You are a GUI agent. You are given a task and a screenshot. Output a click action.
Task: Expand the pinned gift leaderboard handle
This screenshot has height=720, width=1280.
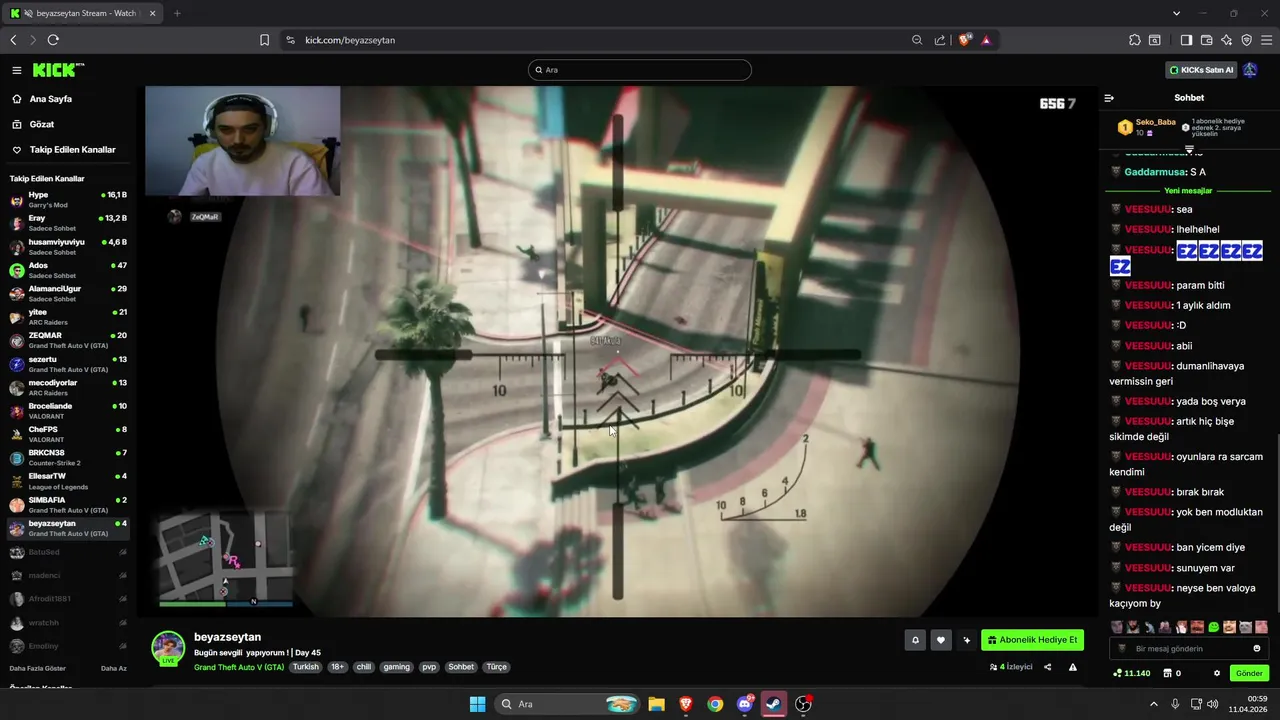tap(1189, 149)
